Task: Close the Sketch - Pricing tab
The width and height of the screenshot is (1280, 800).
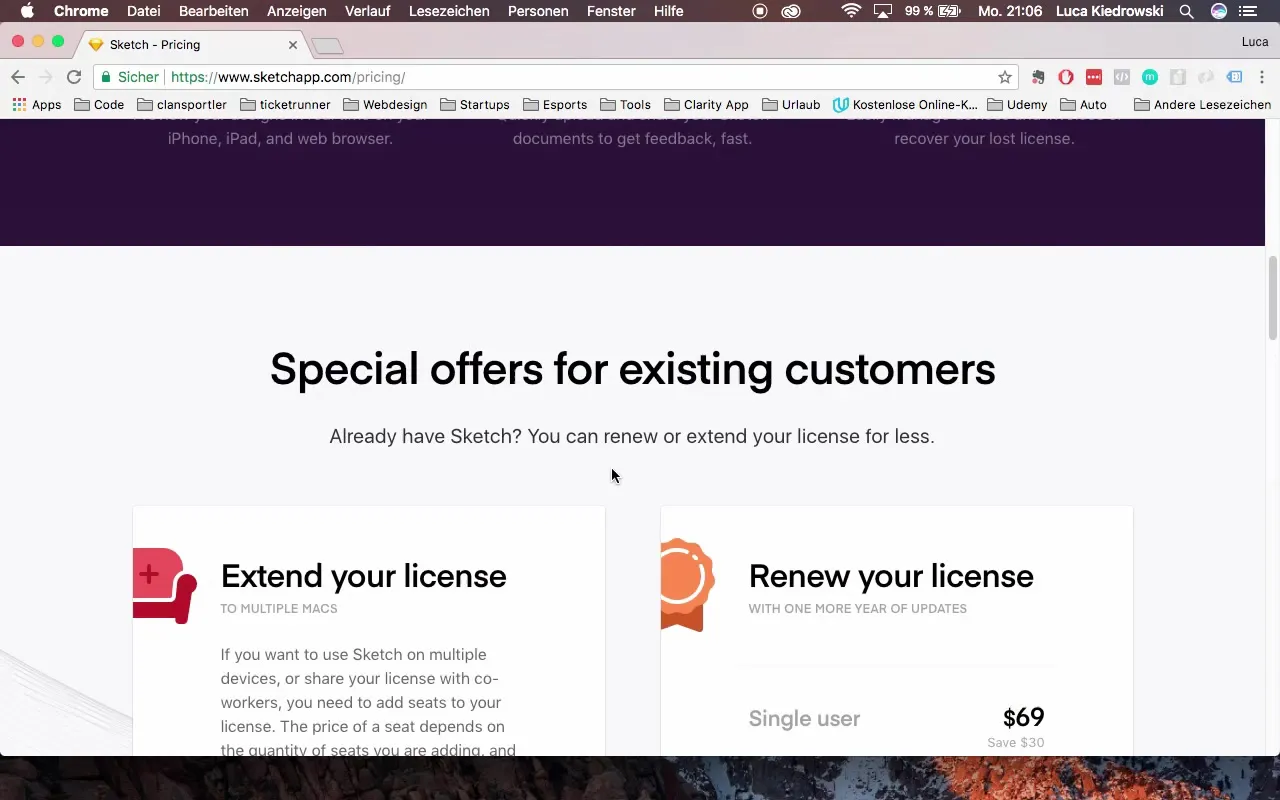Action: tap(293, 45)
